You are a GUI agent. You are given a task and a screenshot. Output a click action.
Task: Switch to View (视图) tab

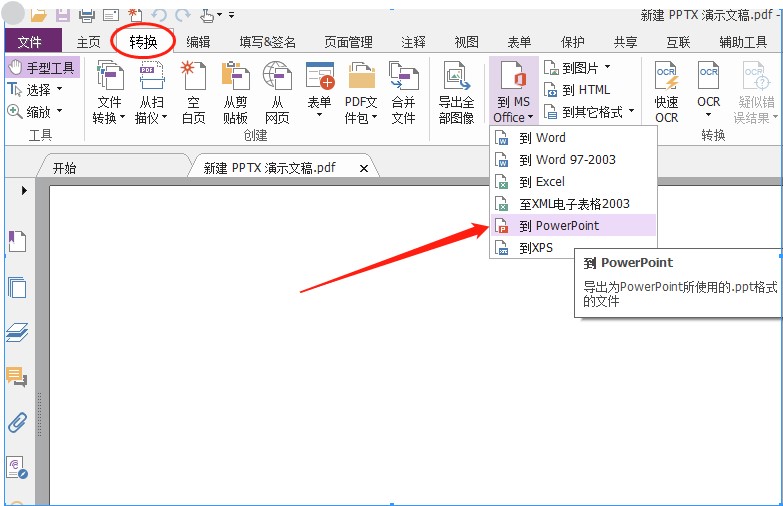[467, 42]
